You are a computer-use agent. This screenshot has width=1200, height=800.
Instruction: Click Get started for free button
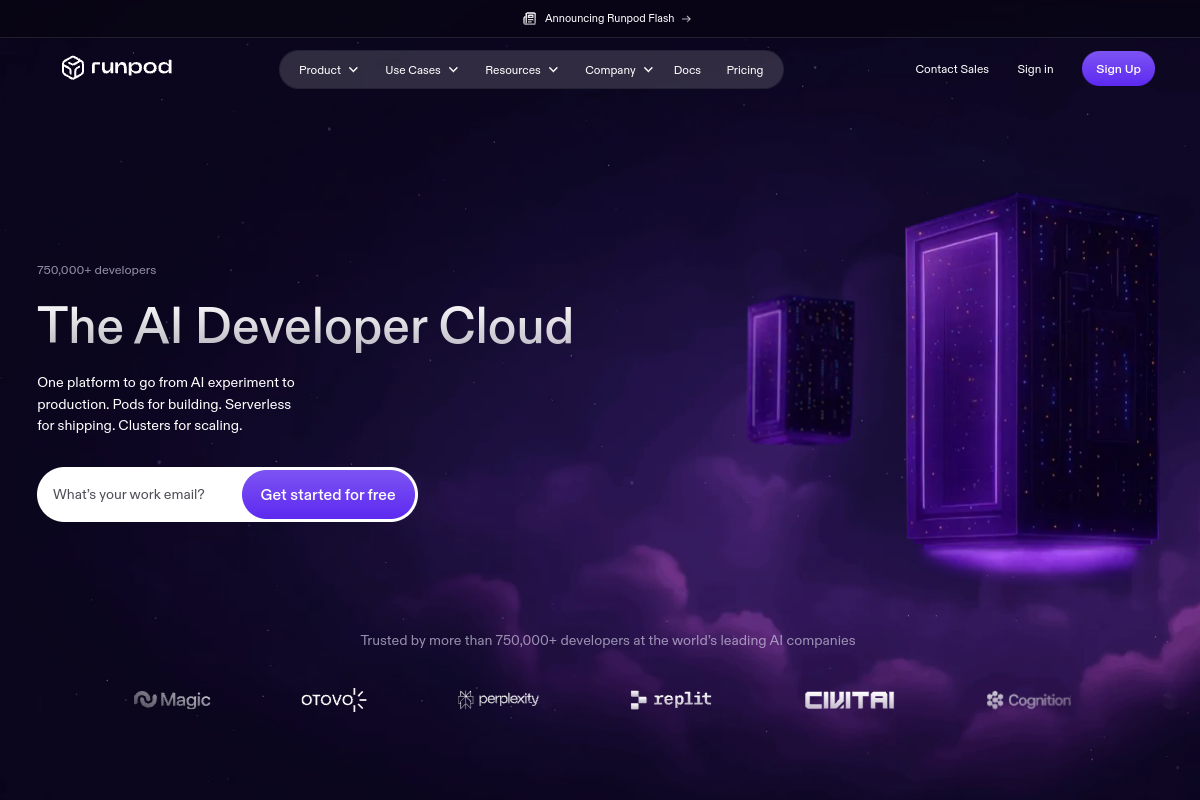point(328,495)
